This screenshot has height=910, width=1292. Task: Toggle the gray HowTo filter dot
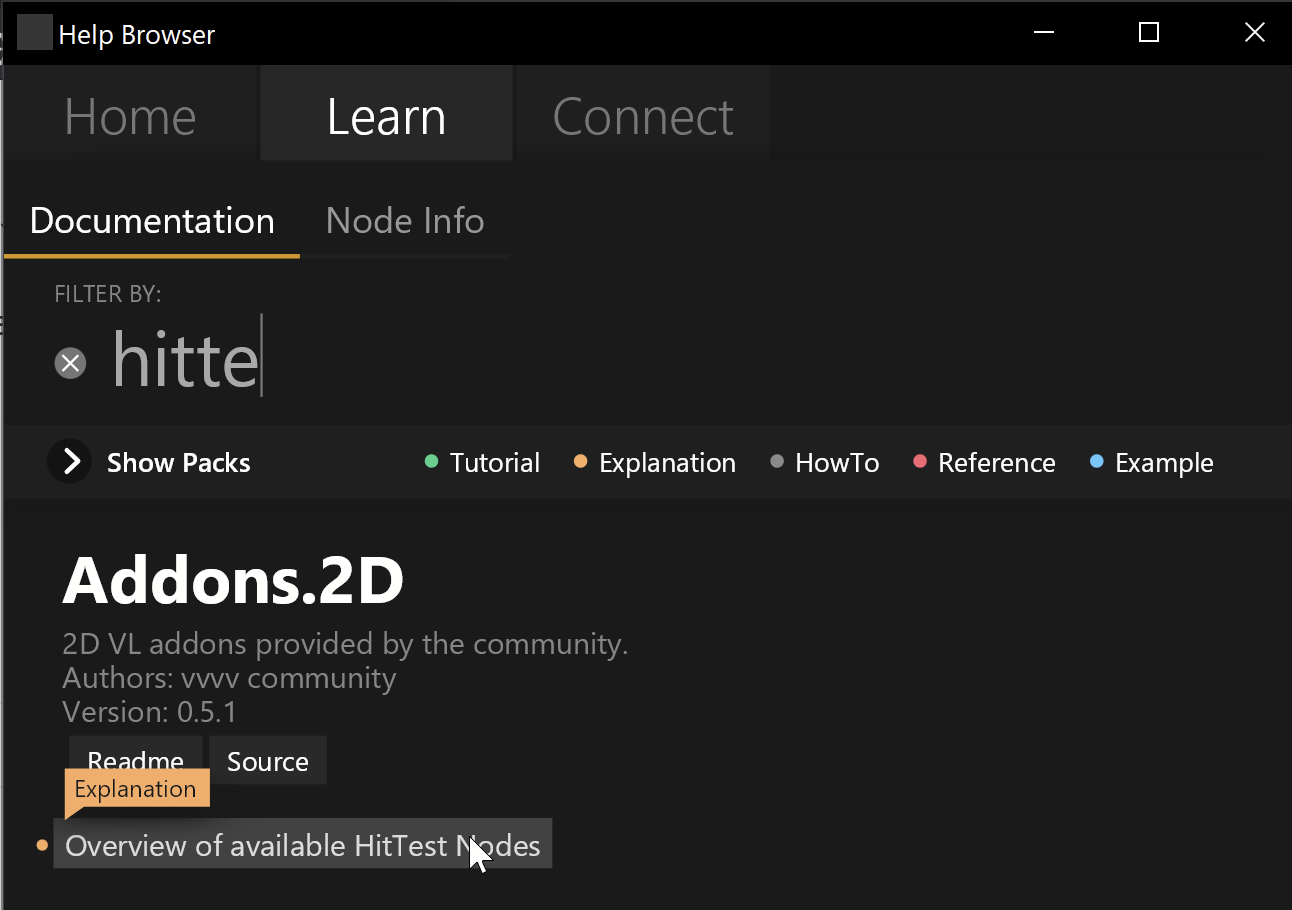777,462
